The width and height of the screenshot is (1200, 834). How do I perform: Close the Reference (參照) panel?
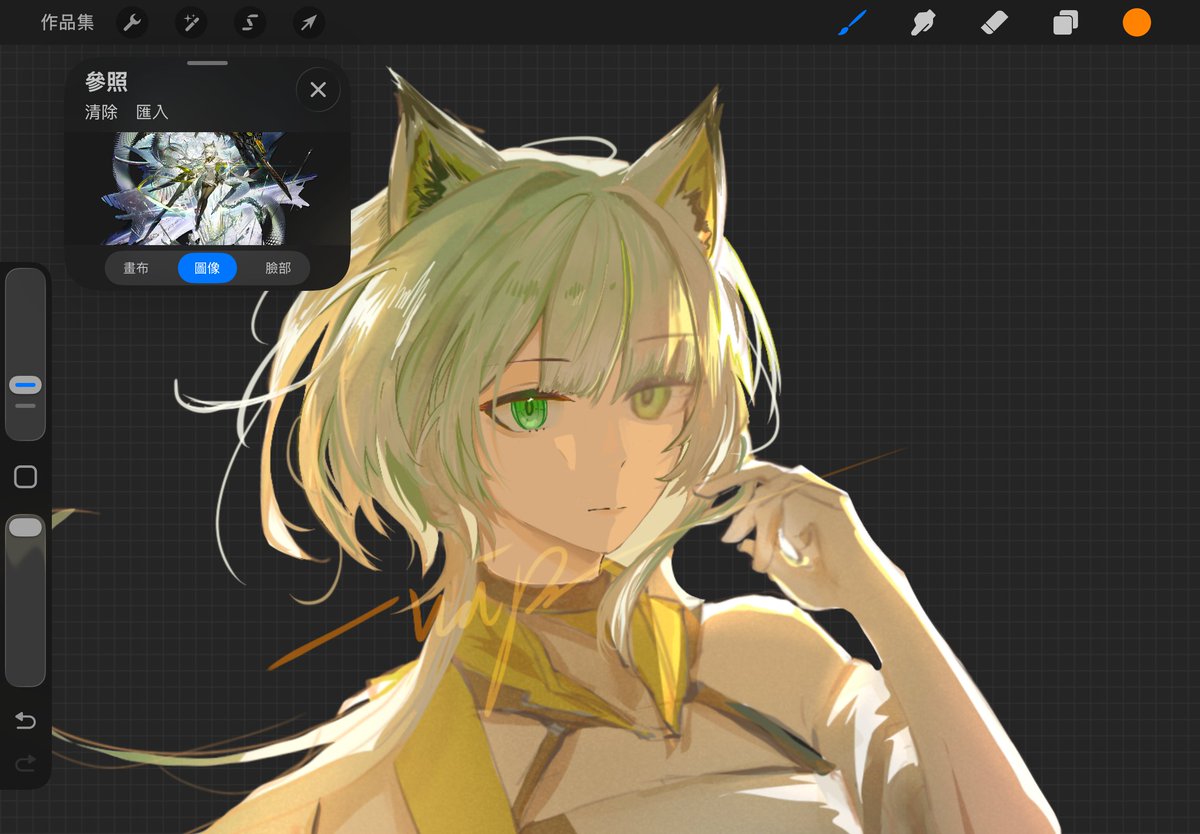(x=318, y=90)
